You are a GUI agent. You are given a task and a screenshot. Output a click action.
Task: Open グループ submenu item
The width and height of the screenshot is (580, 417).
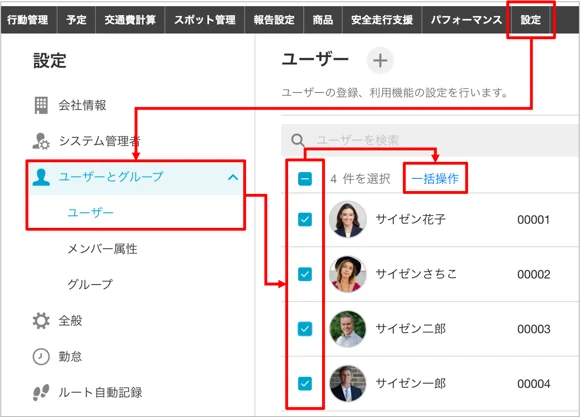pyautogui.click(x=90, y=284)
